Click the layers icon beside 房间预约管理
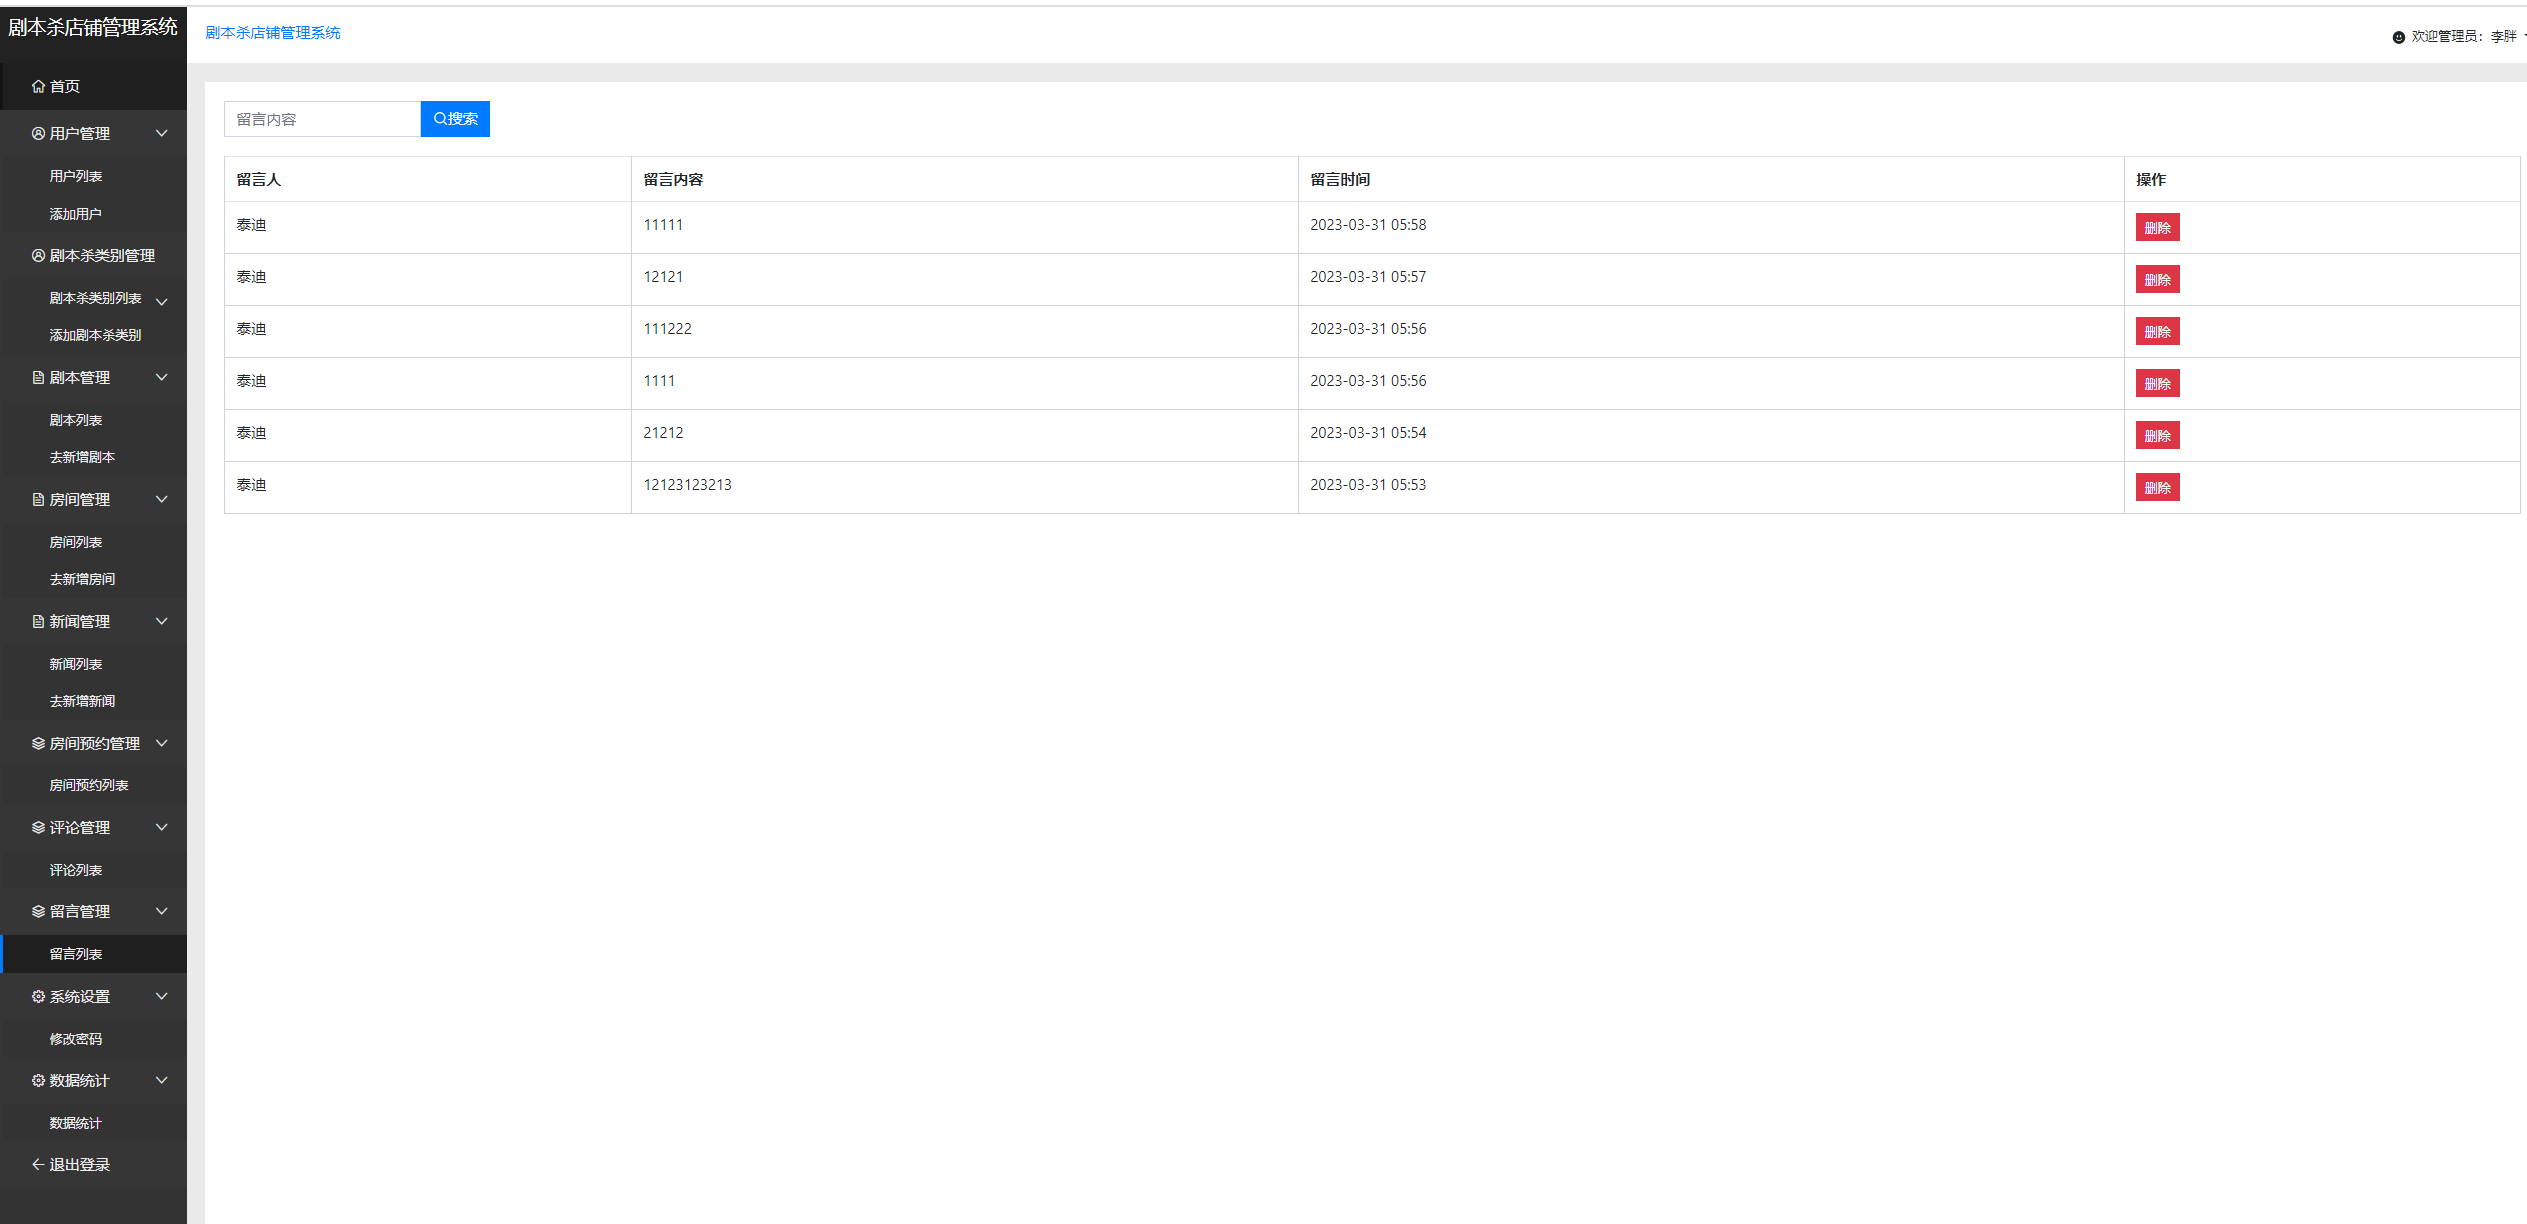The height and width of the screenshot is (1224, 2527). pos(38,744)
